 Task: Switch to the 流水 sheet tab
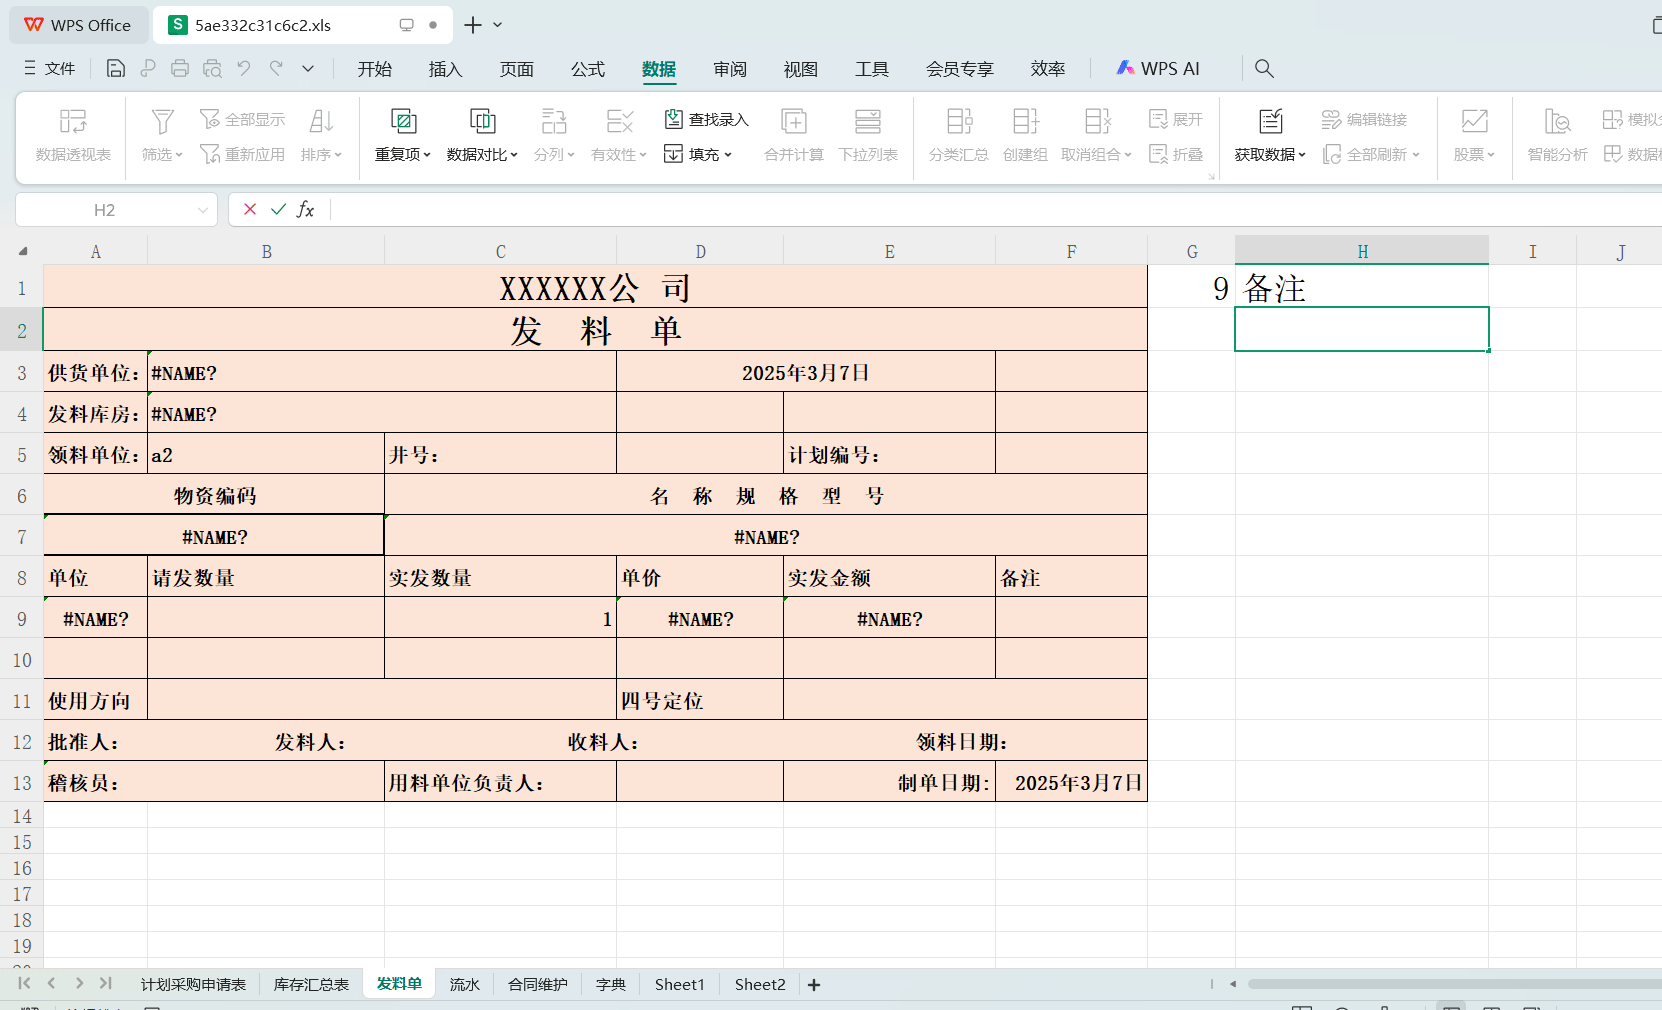(464, 984)
